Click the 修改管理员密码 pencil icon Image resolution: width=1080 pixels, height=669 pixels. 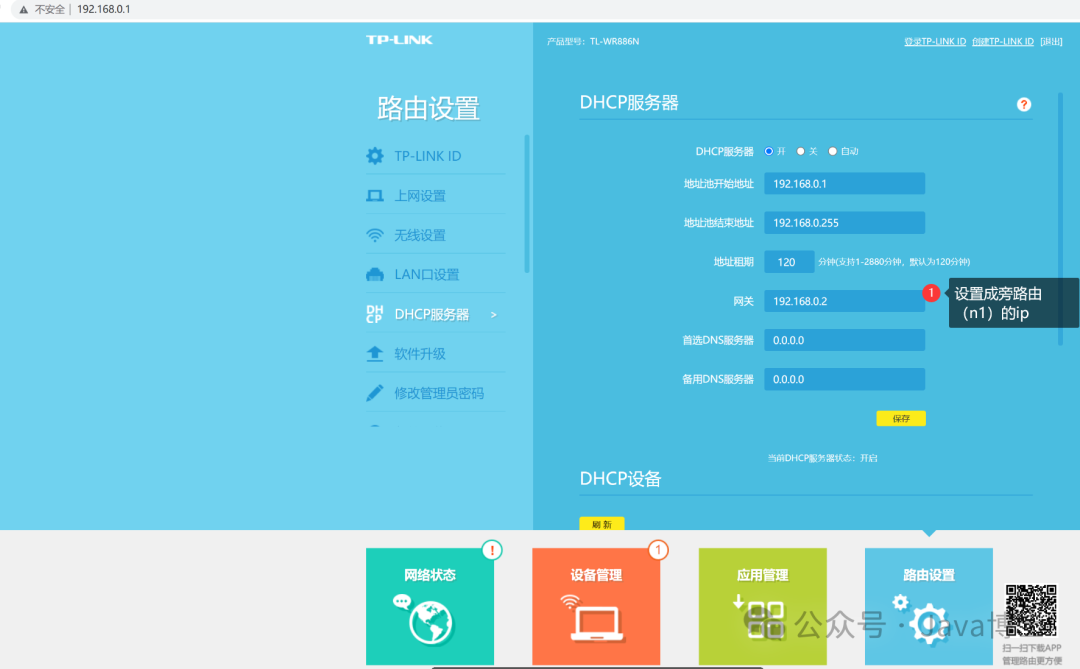coord(375,393)
